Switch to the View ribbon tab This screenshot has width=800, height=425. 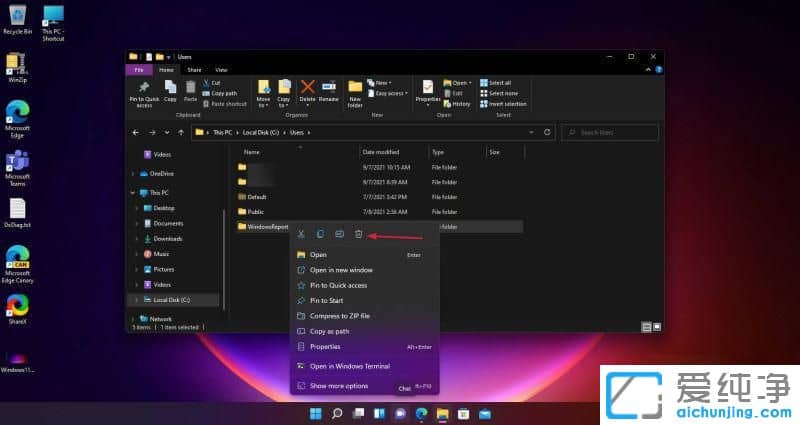click(221, 70)
